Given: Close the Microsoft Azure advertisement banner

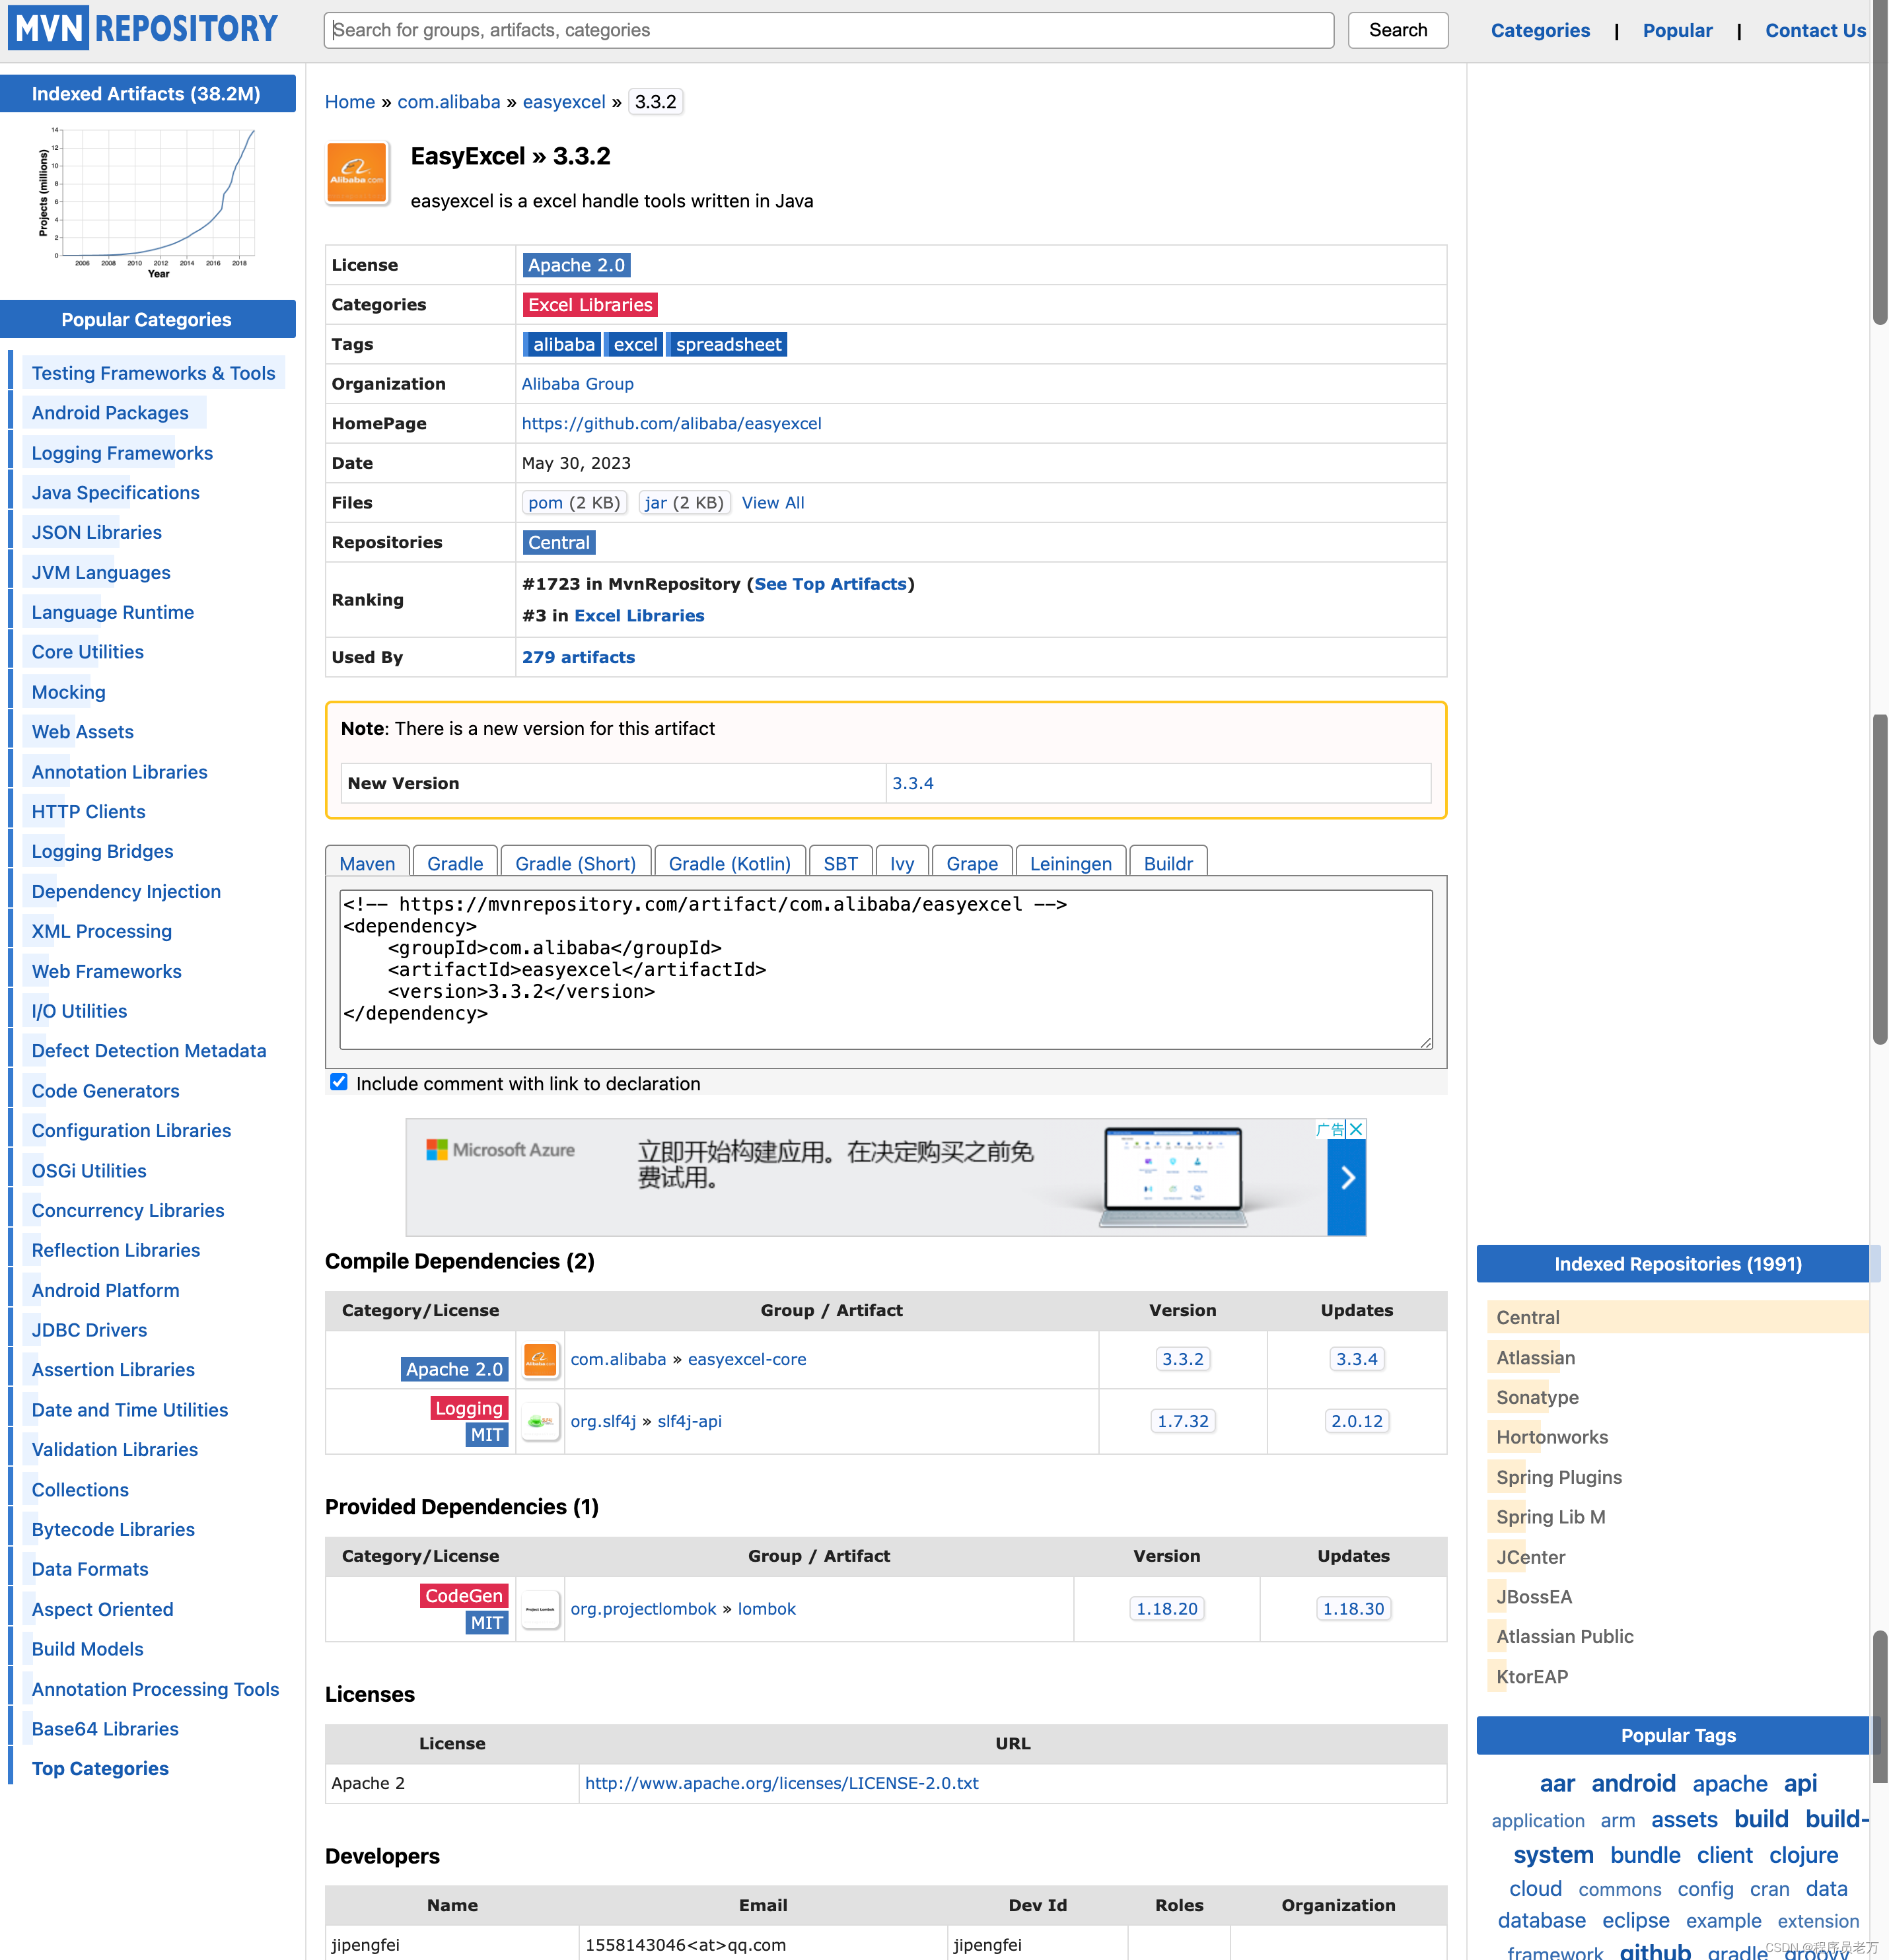Looking at the screenshot, I should (x=1357, y=1129).
